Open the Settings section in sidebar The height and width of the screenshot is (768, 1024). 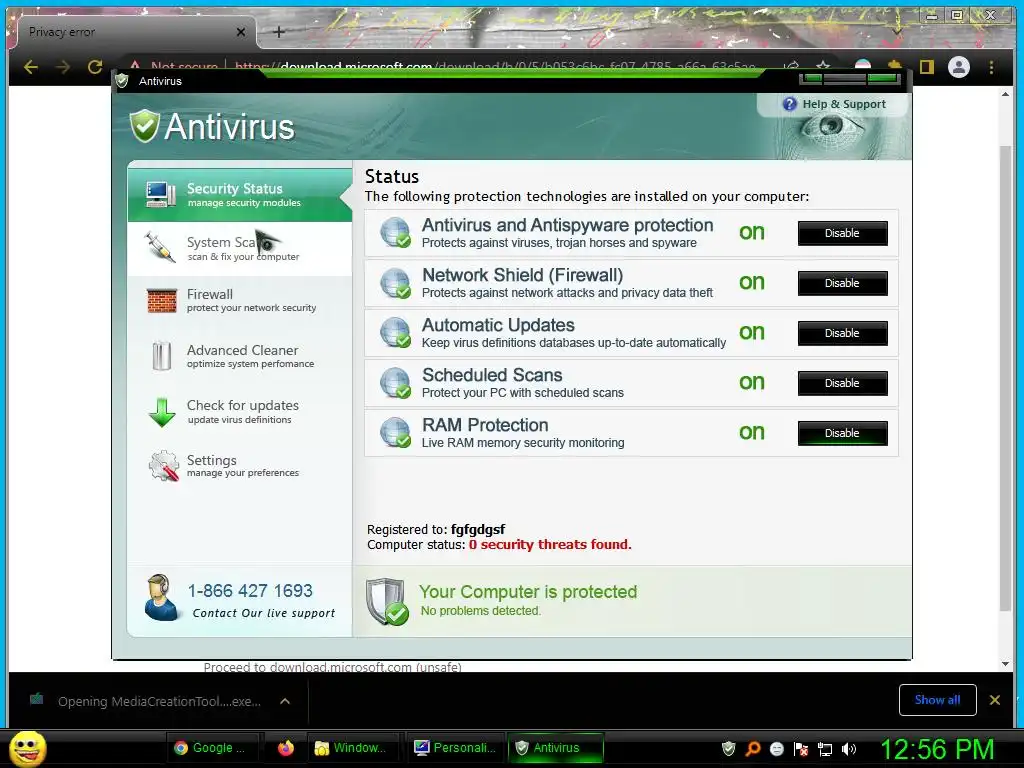(240, 466)
